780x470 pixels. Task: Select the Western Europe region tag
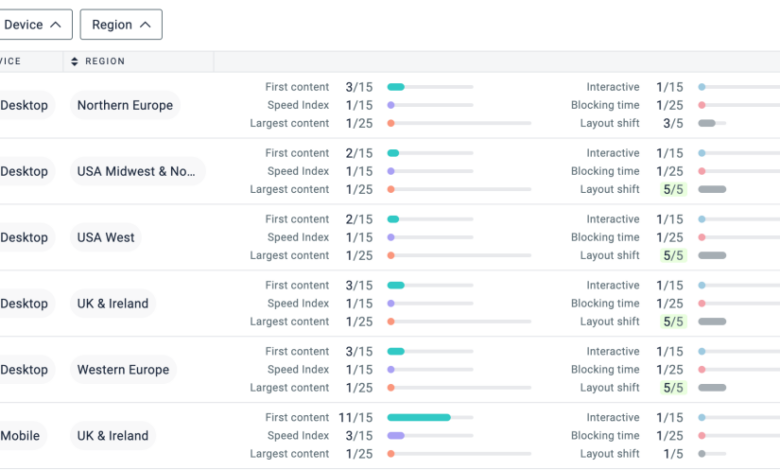point(123,370)
